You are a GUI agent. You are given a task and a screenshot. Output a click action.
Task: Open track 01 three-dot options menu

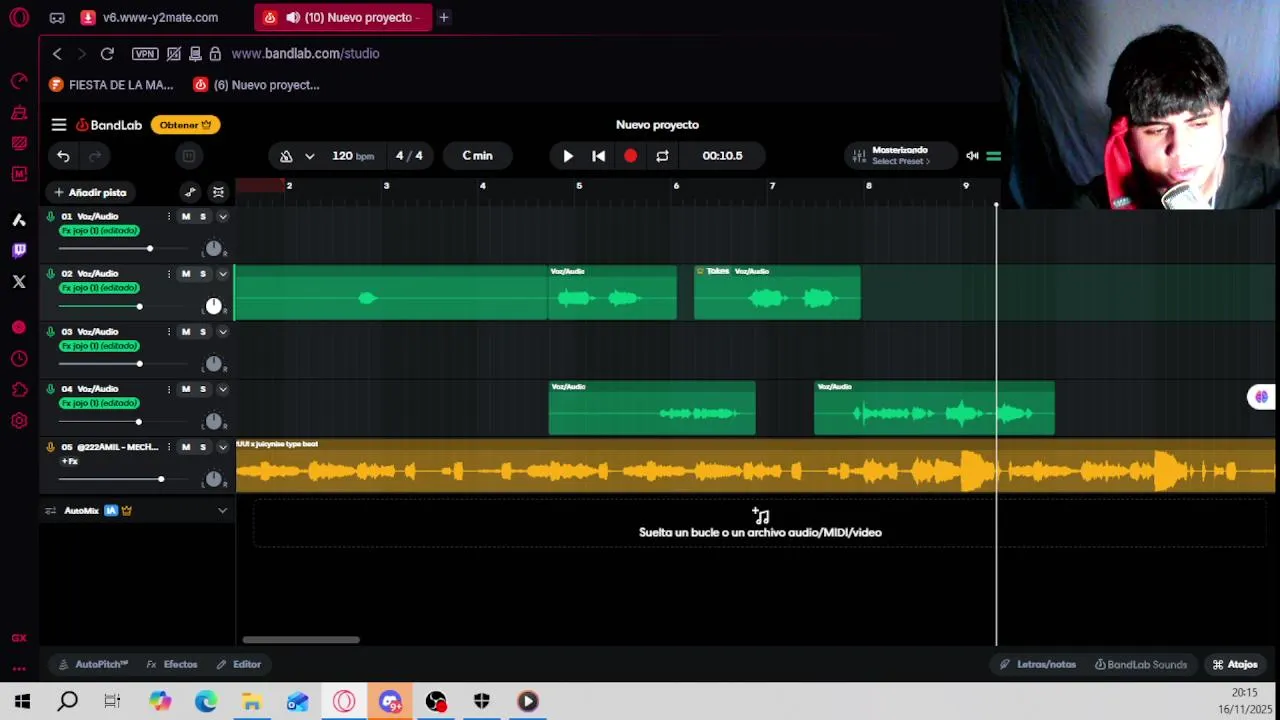[168, 216]
